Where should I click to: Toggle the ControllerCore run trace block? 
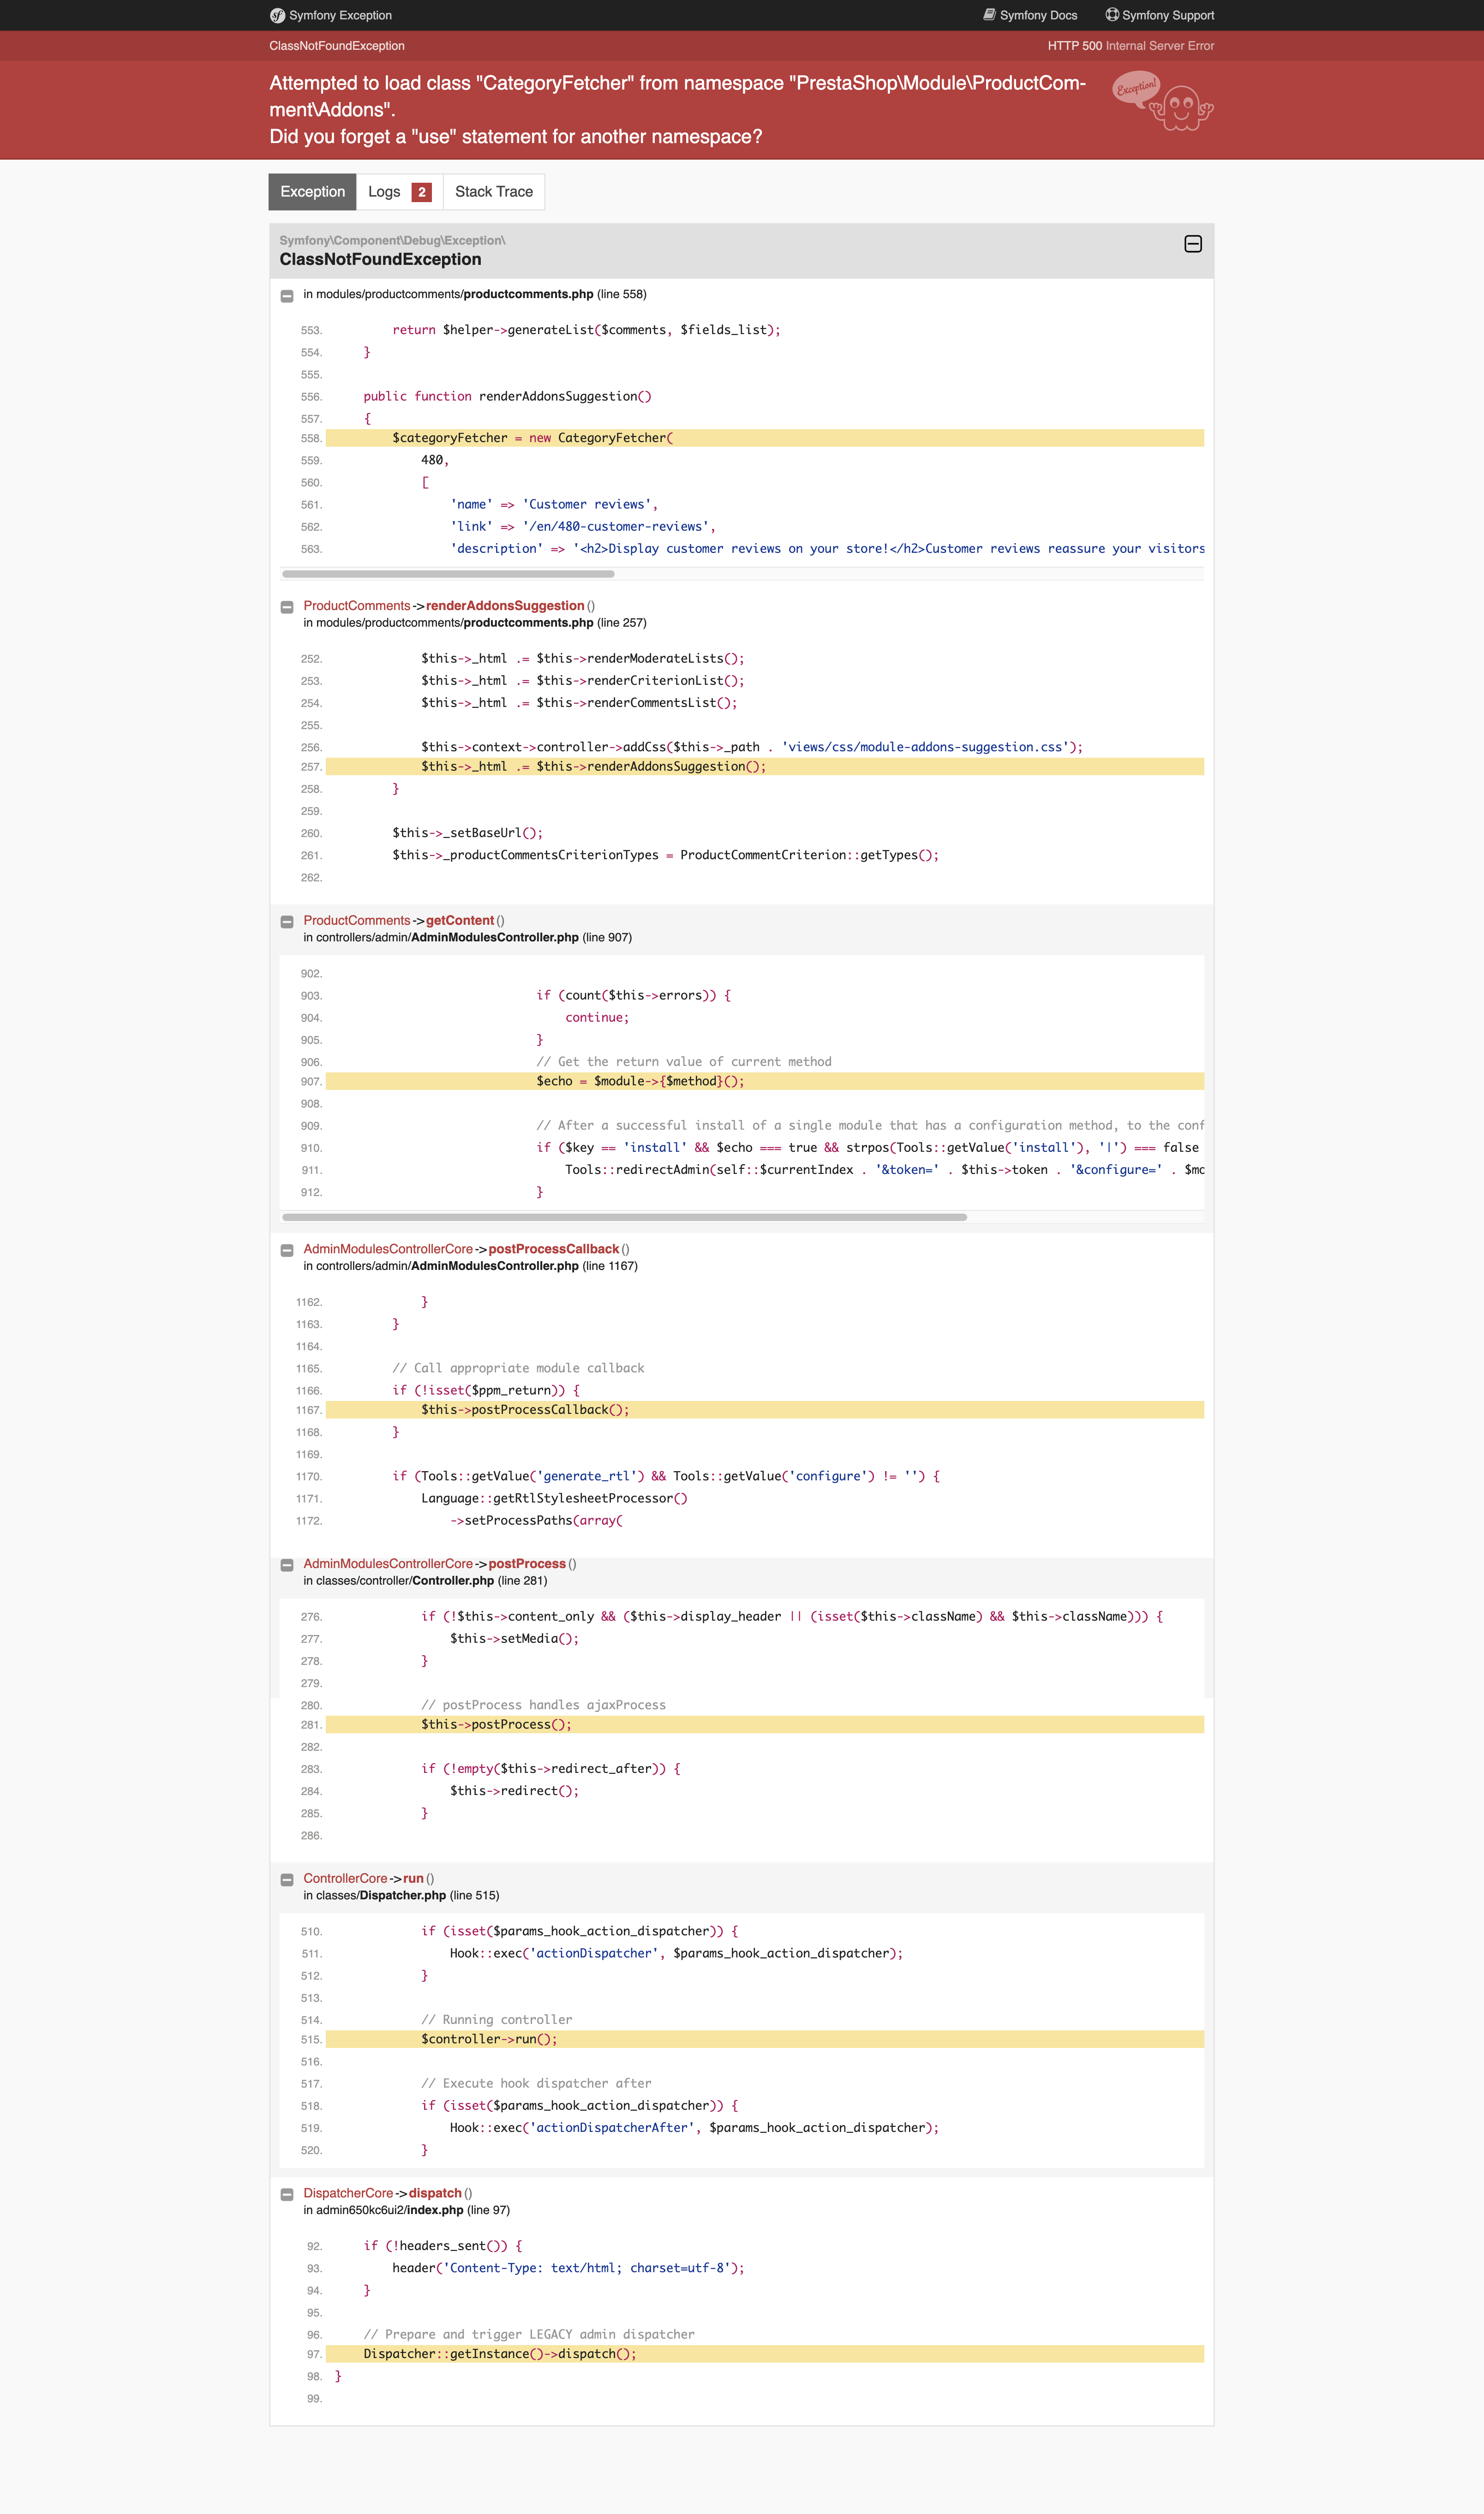(x=287, y=1880)
